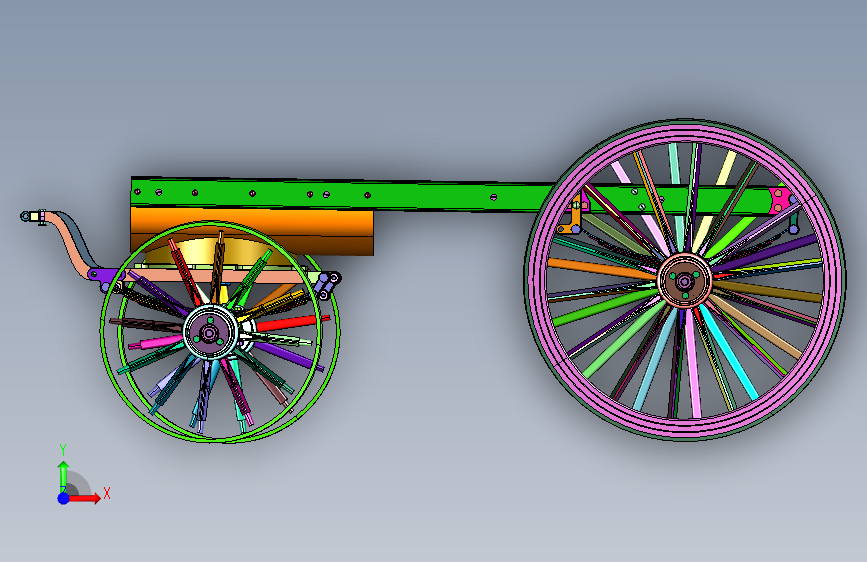Screen dimensions: 867x562
Task: Select the blue Z axis origin ball
Action: (x=64, y=498)
